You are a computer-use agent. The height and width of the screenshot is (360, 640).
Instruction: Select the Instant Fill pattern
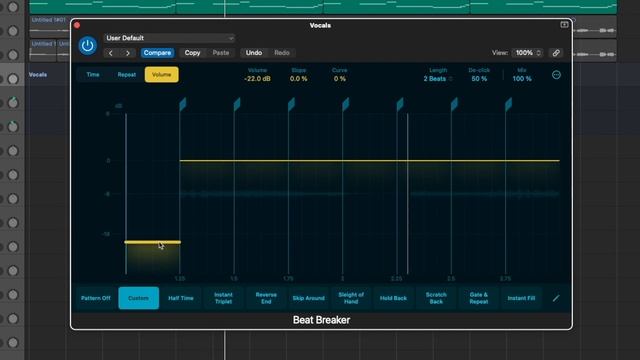(521, 298)
